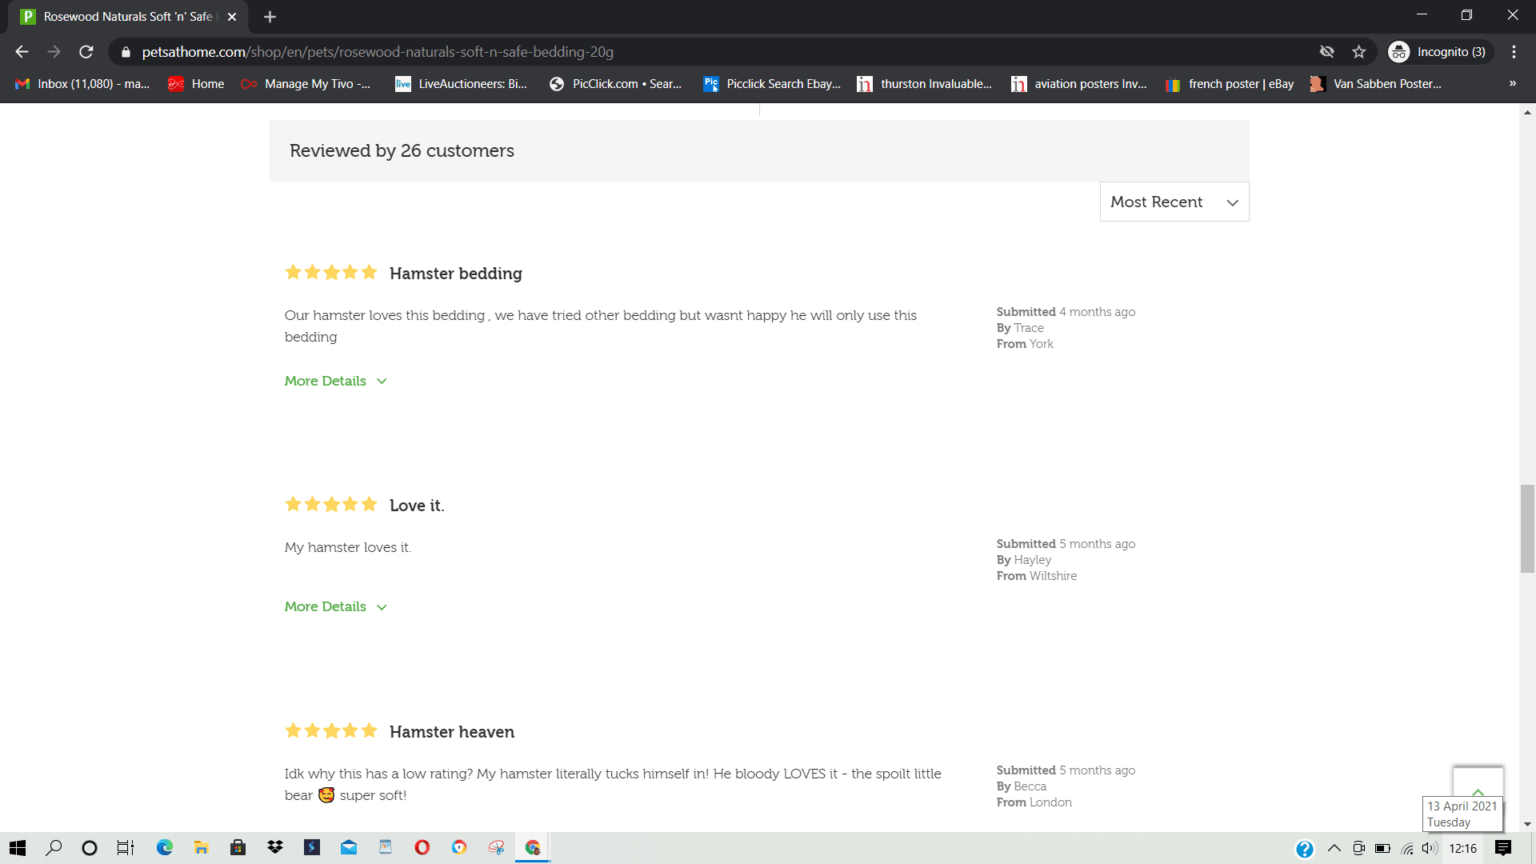Open Microsoft Edge from the taskbar
Viewport: 1536px width, 864px height.
[x=165, y=848]
